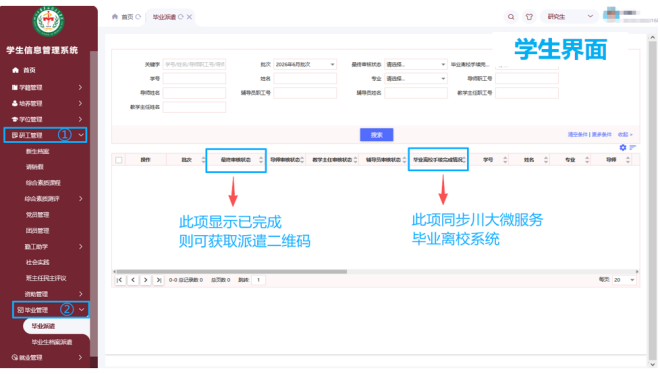
Task: Go to the first page of results
Action: [x=120, y=280]
